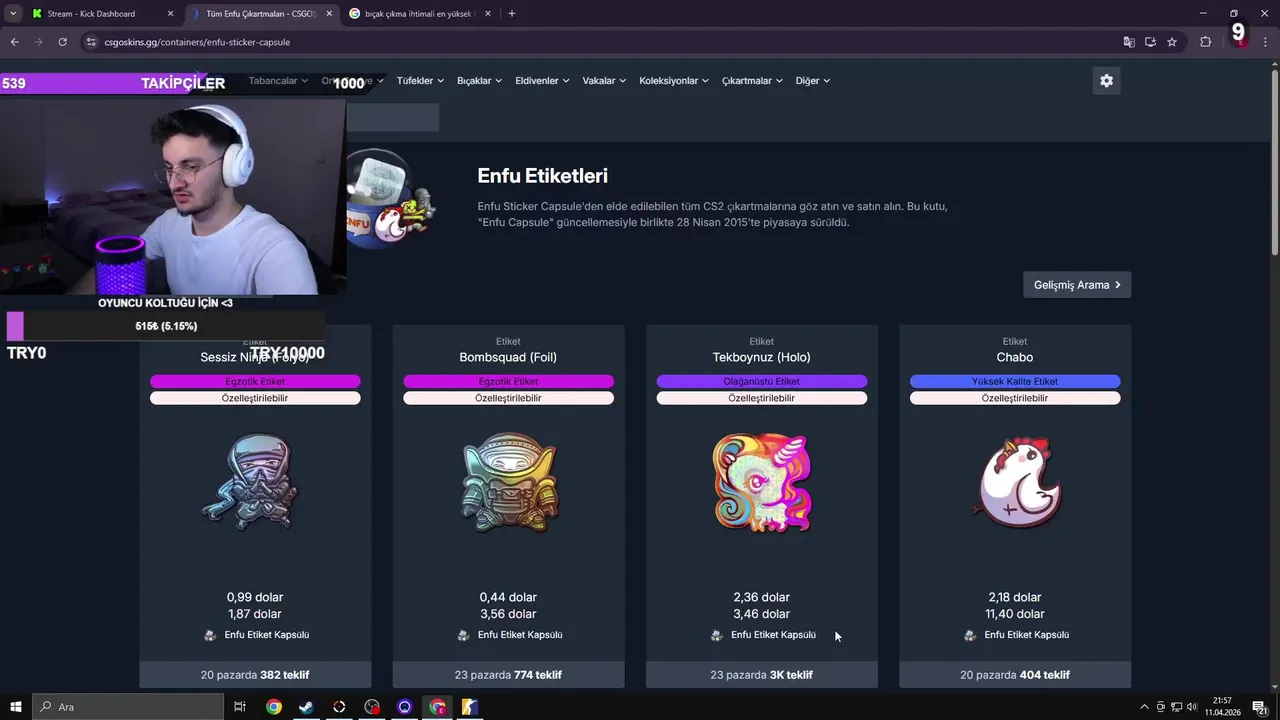Click the site information icon beside the URL
1280x720 pixels.
coord(92,42)
